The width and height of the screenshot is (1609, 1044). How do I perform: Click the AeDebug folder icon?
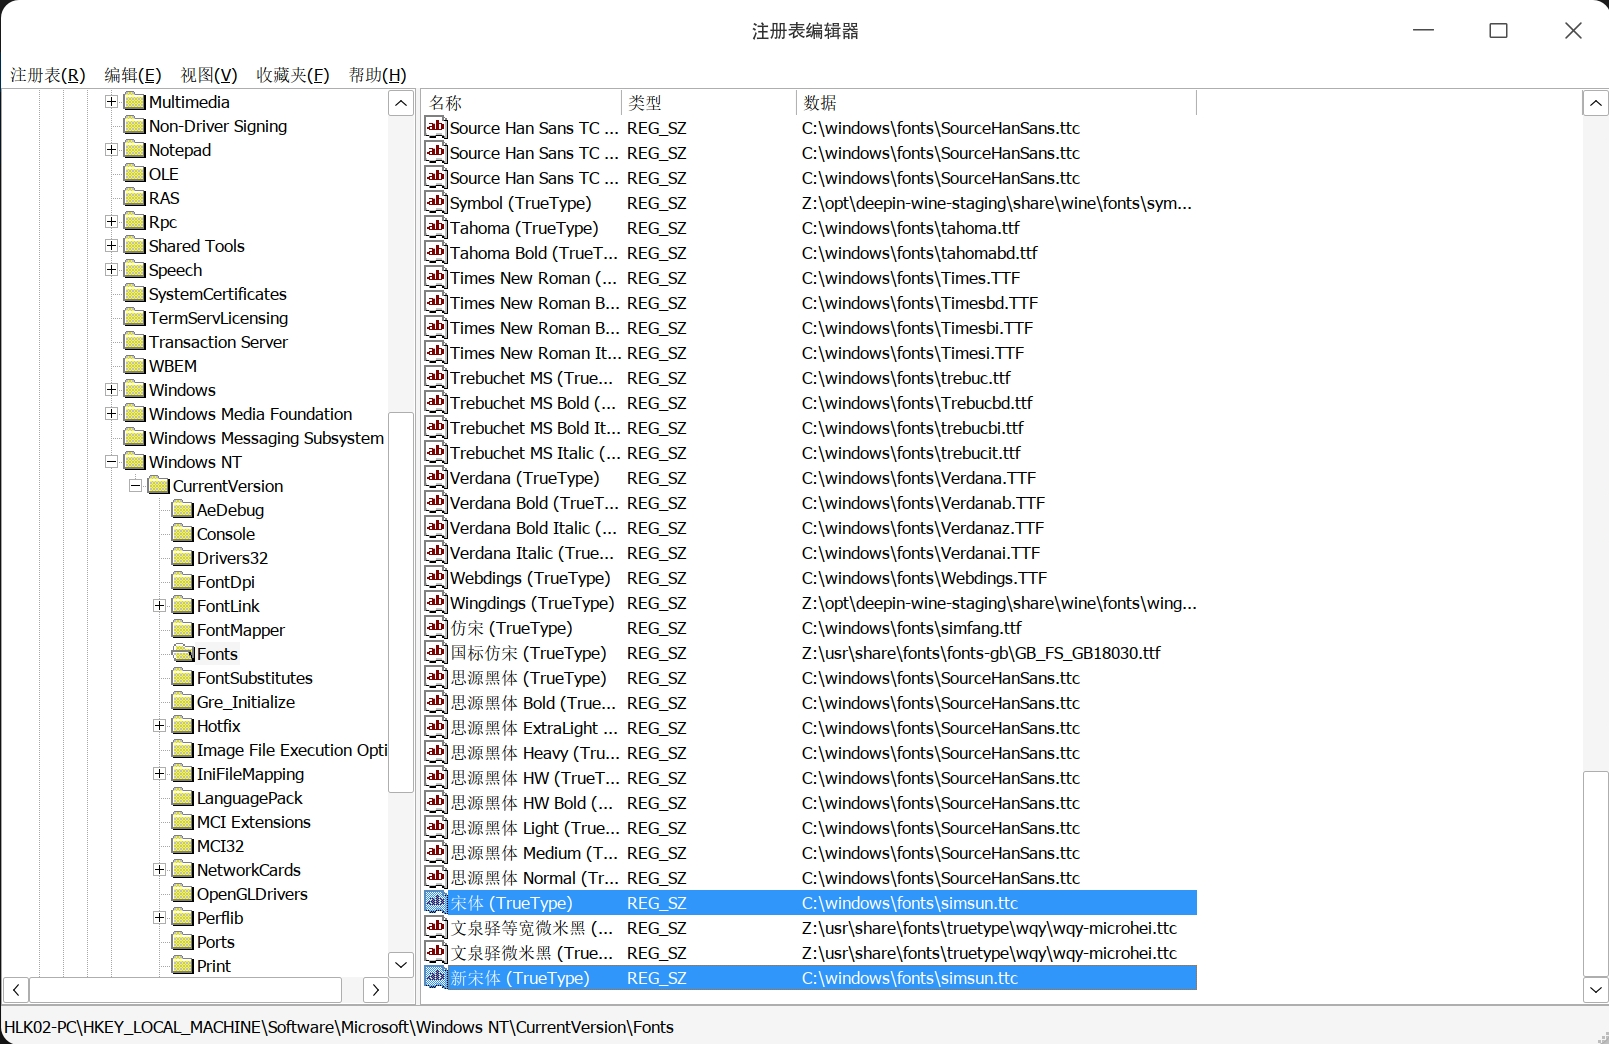tap(183, 509)
